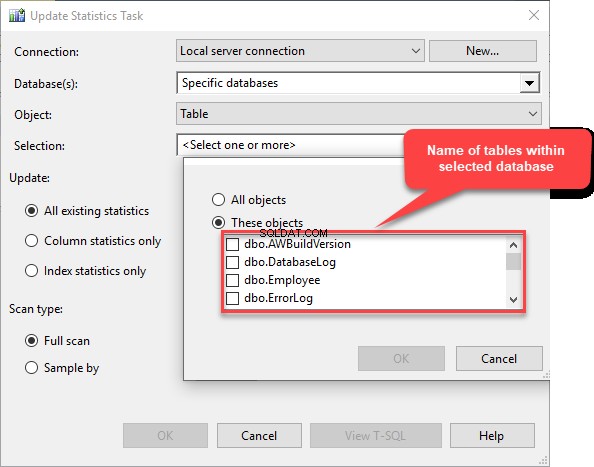Expand the Object dropdown set to Table
Viewport: 594px width, 467px height.
[x=533, y=114]
